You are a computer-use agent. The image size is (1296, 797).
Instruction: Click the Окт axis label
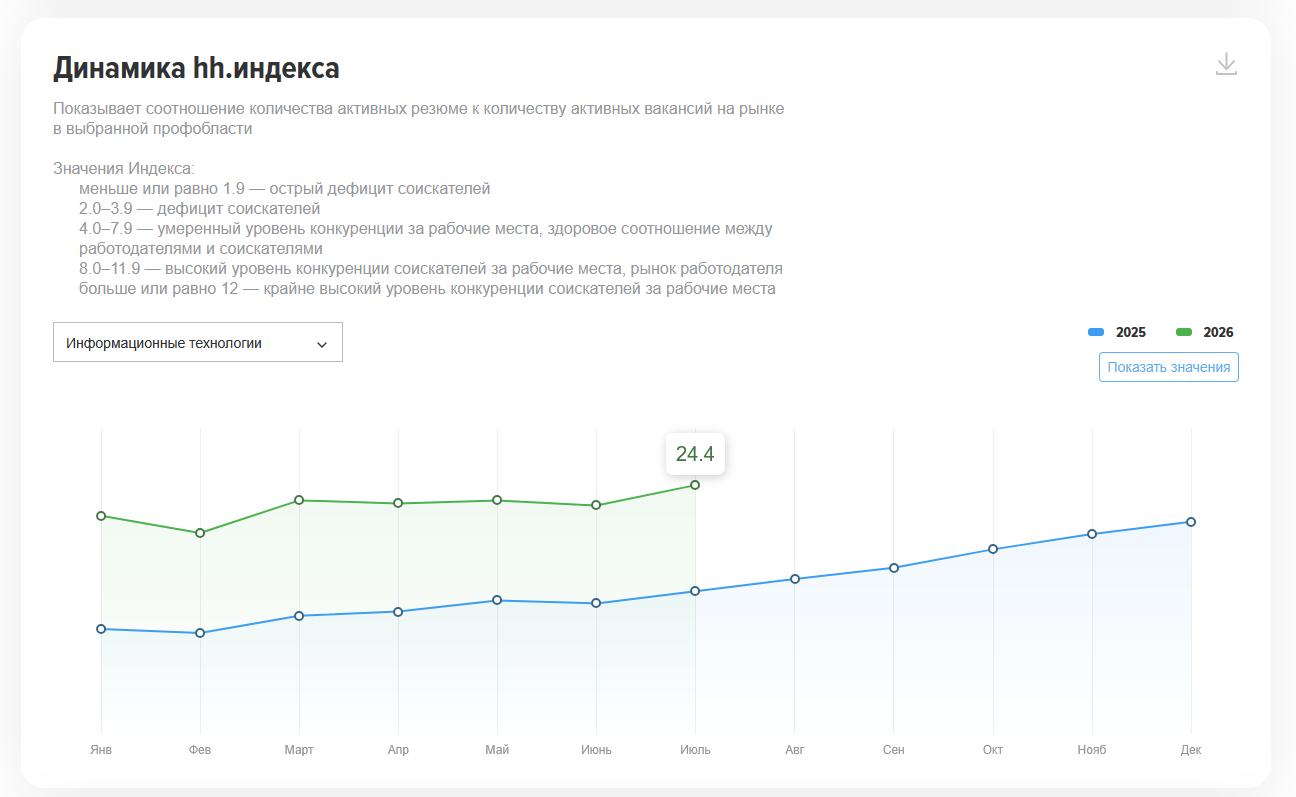(x=993, y=750)
